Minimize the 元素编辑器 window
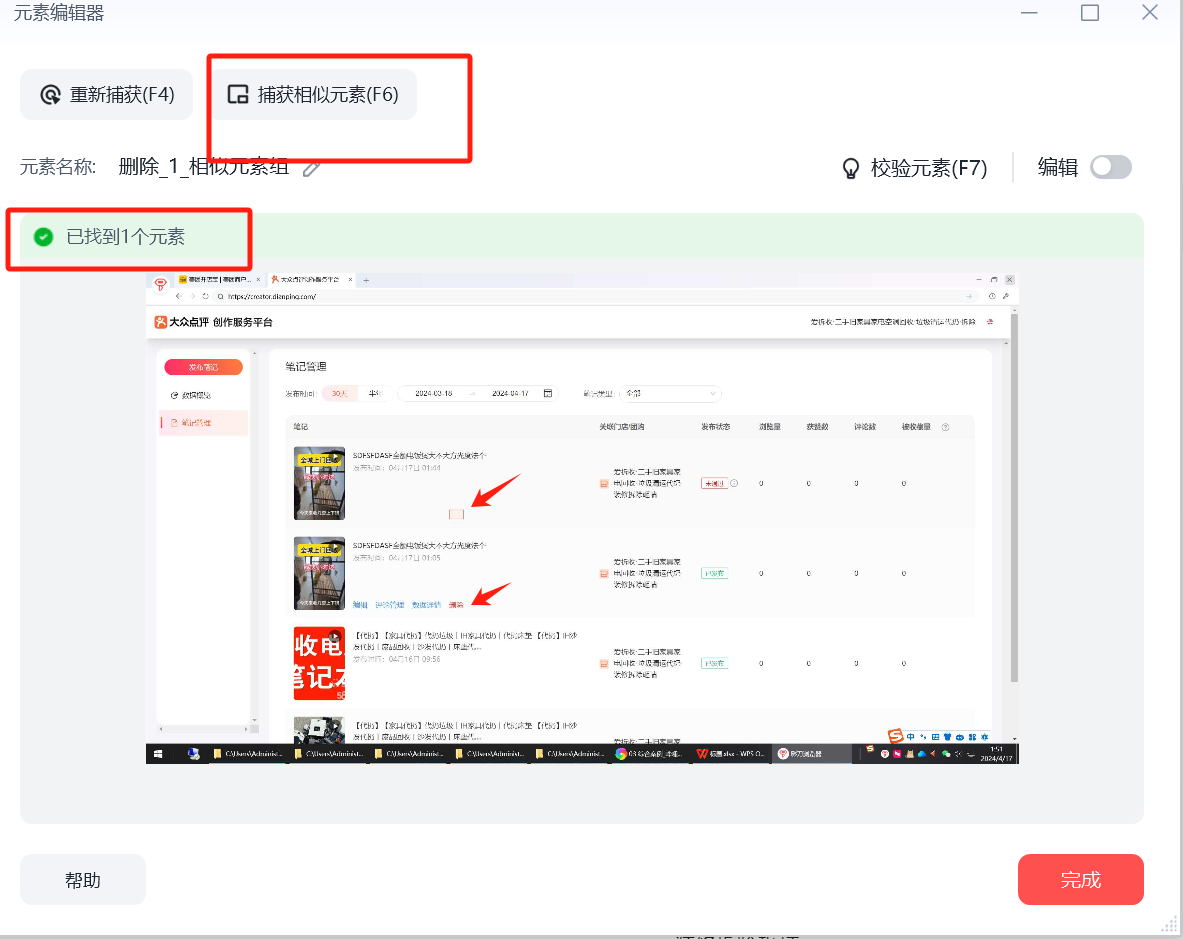Screen dimensions: 1183x939 [1029, 13]
